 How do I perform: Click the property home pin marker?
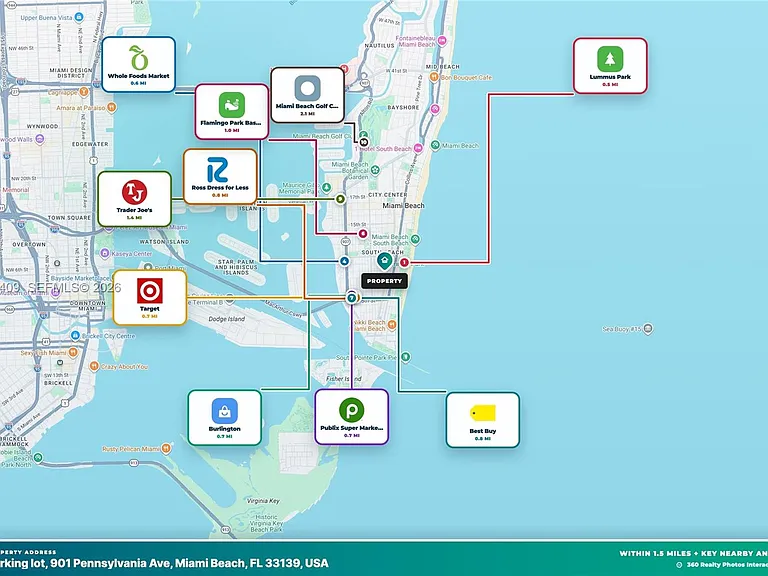point(384,261)
